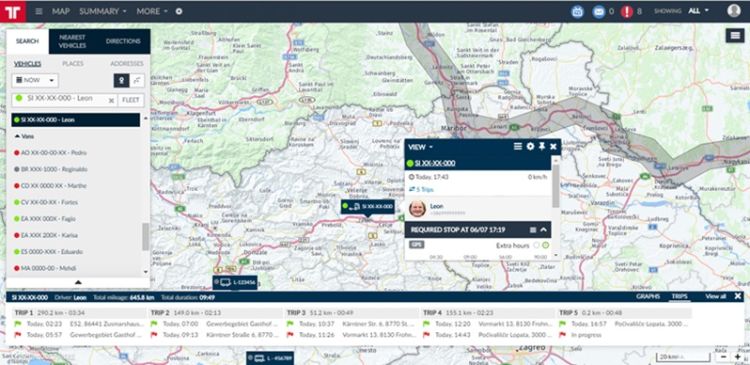Viewport: 750px width, 365px height.
Task: Open the MAP view
Action: (61, 11)
